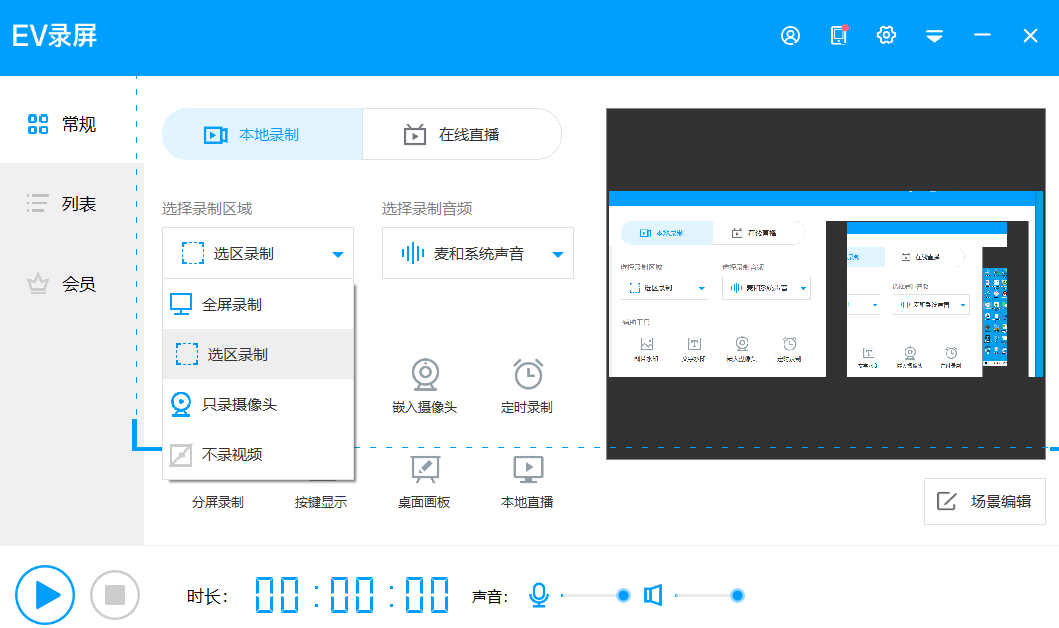Open the phone notification icon
The image size is (1059, 628).
point(839,35)
